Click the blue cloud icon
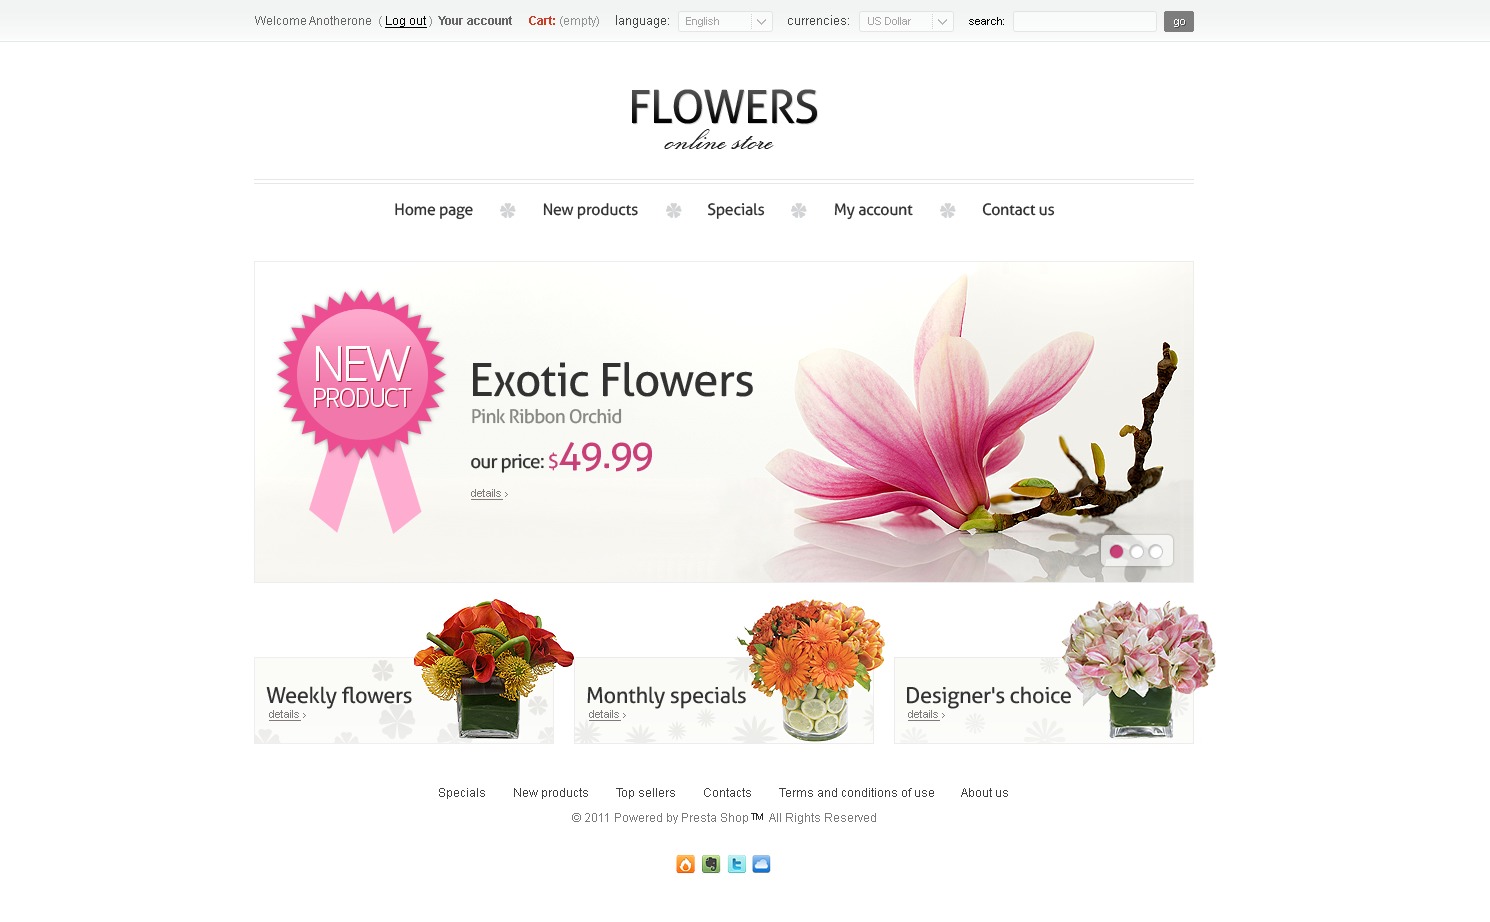The image size is (1490, 922). 762,864
